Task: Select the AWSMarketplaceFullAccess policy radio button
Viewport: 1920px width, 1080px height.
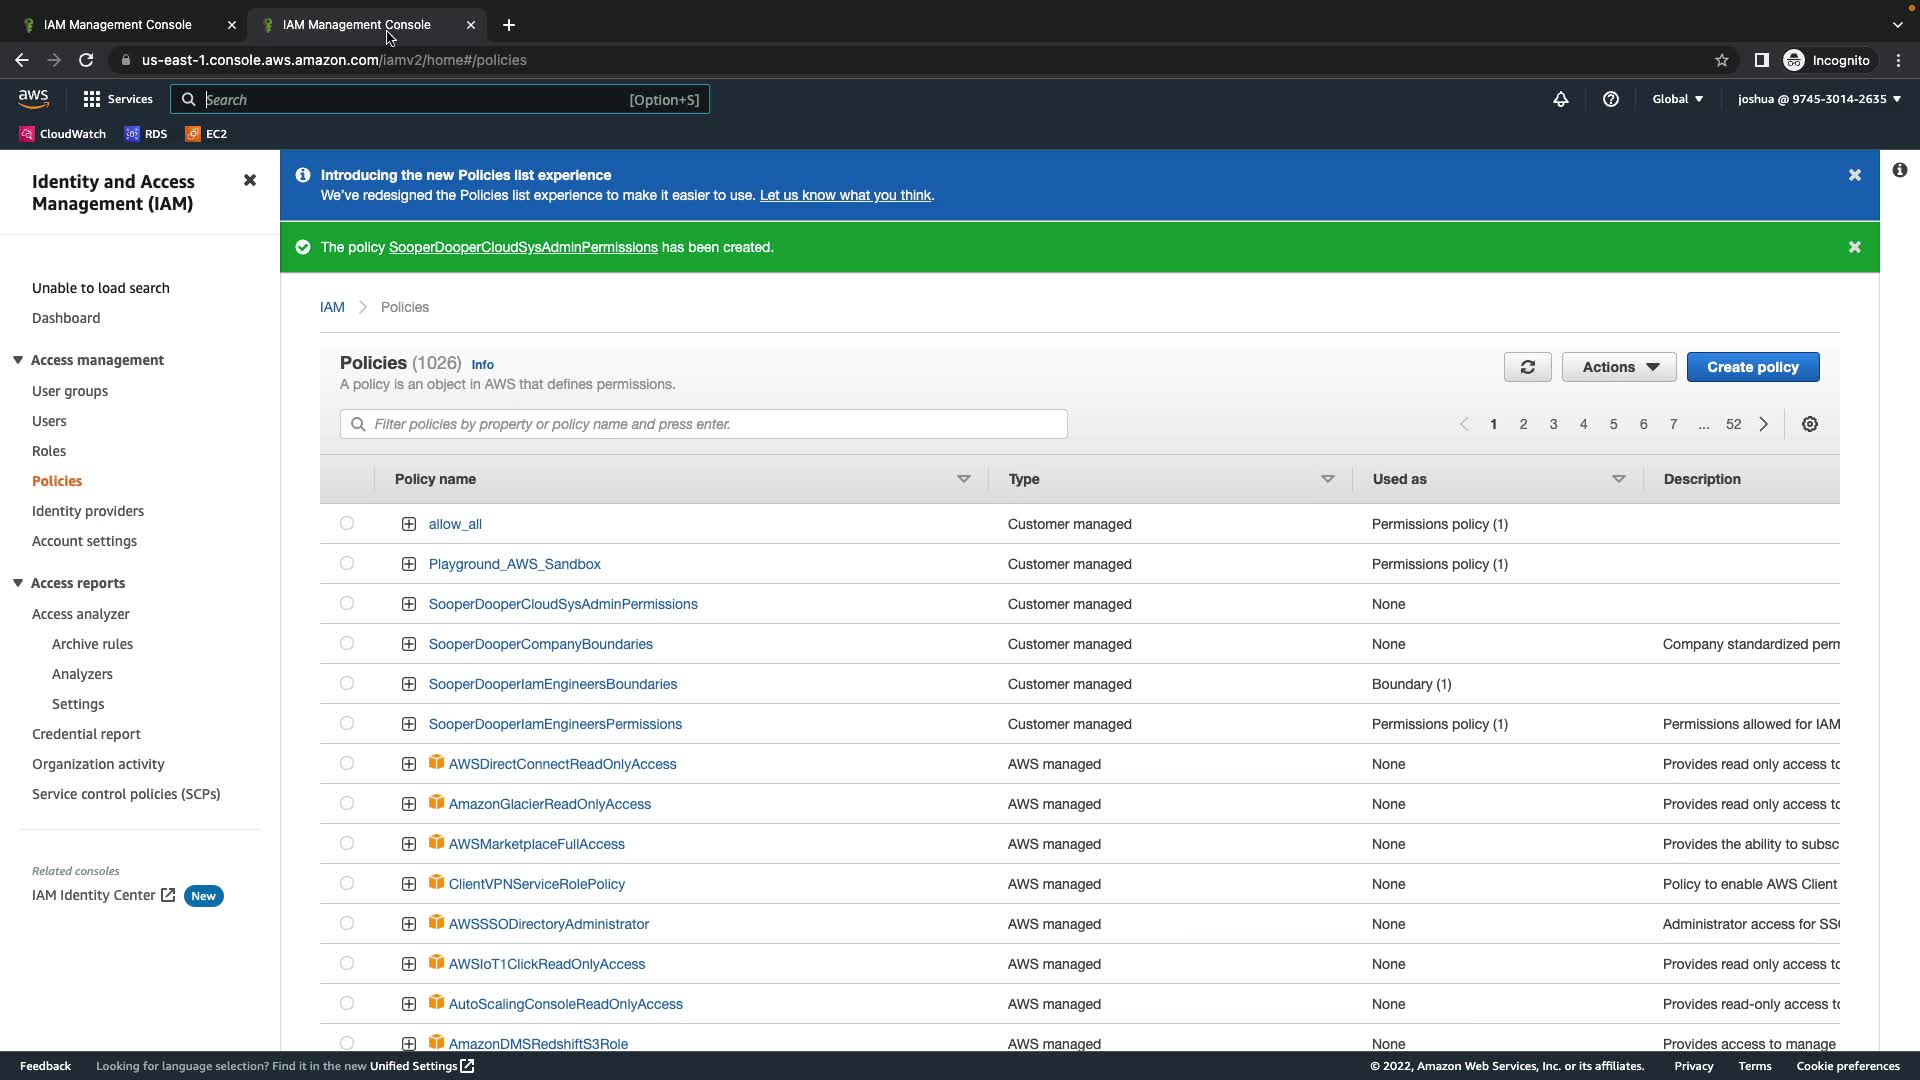Action: (347, 843)
